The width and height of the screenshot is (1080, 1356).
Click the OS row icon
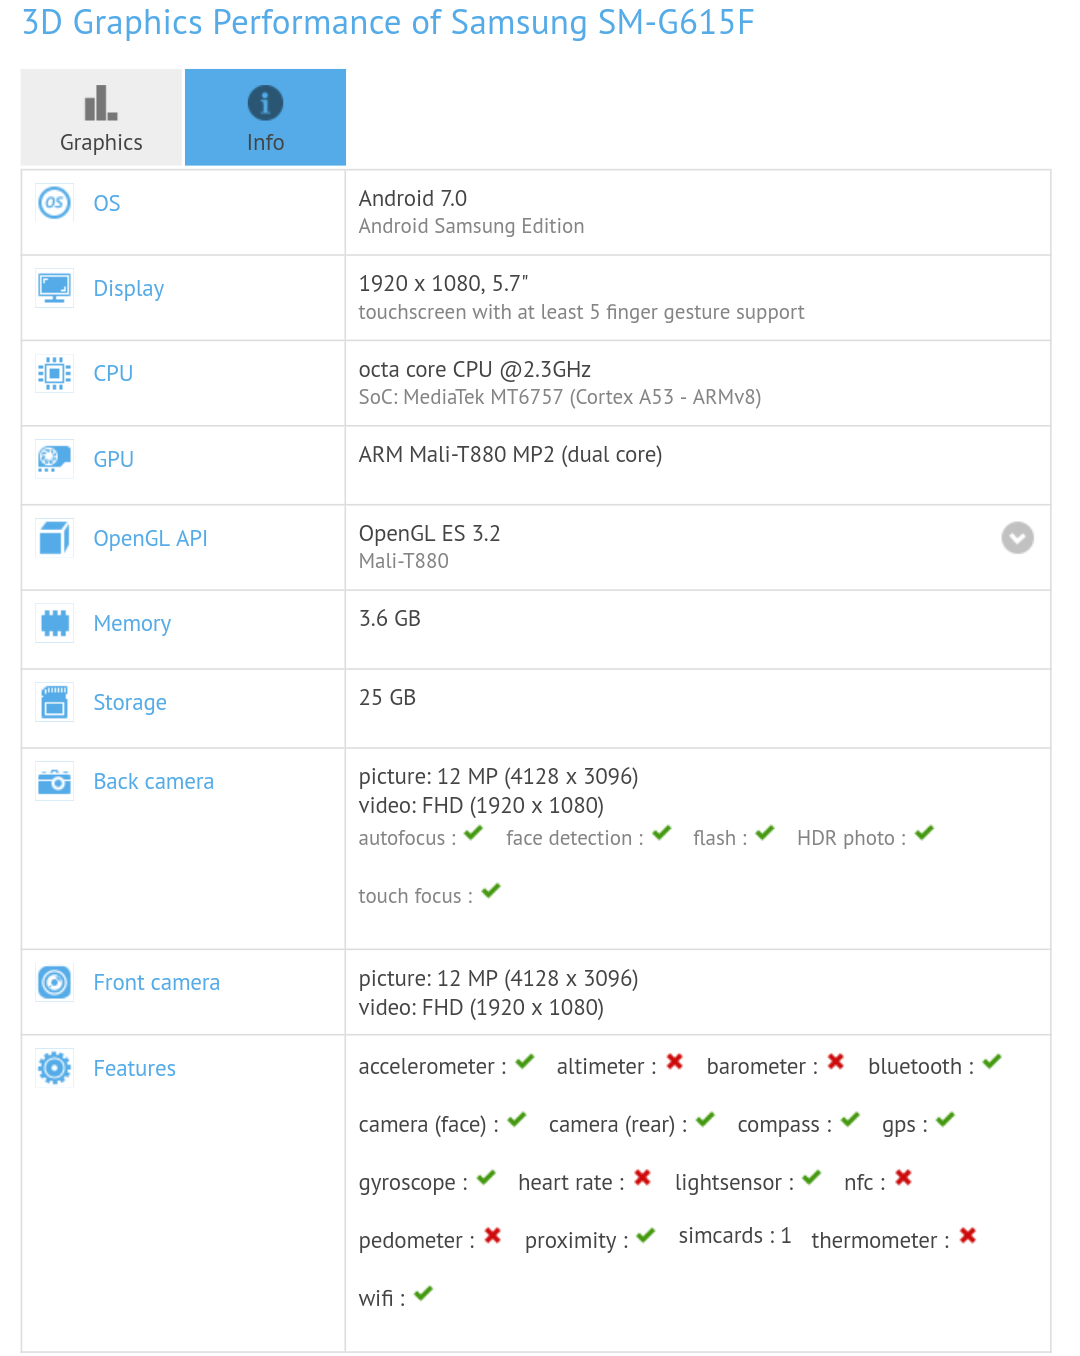click(x=54, y=203)
